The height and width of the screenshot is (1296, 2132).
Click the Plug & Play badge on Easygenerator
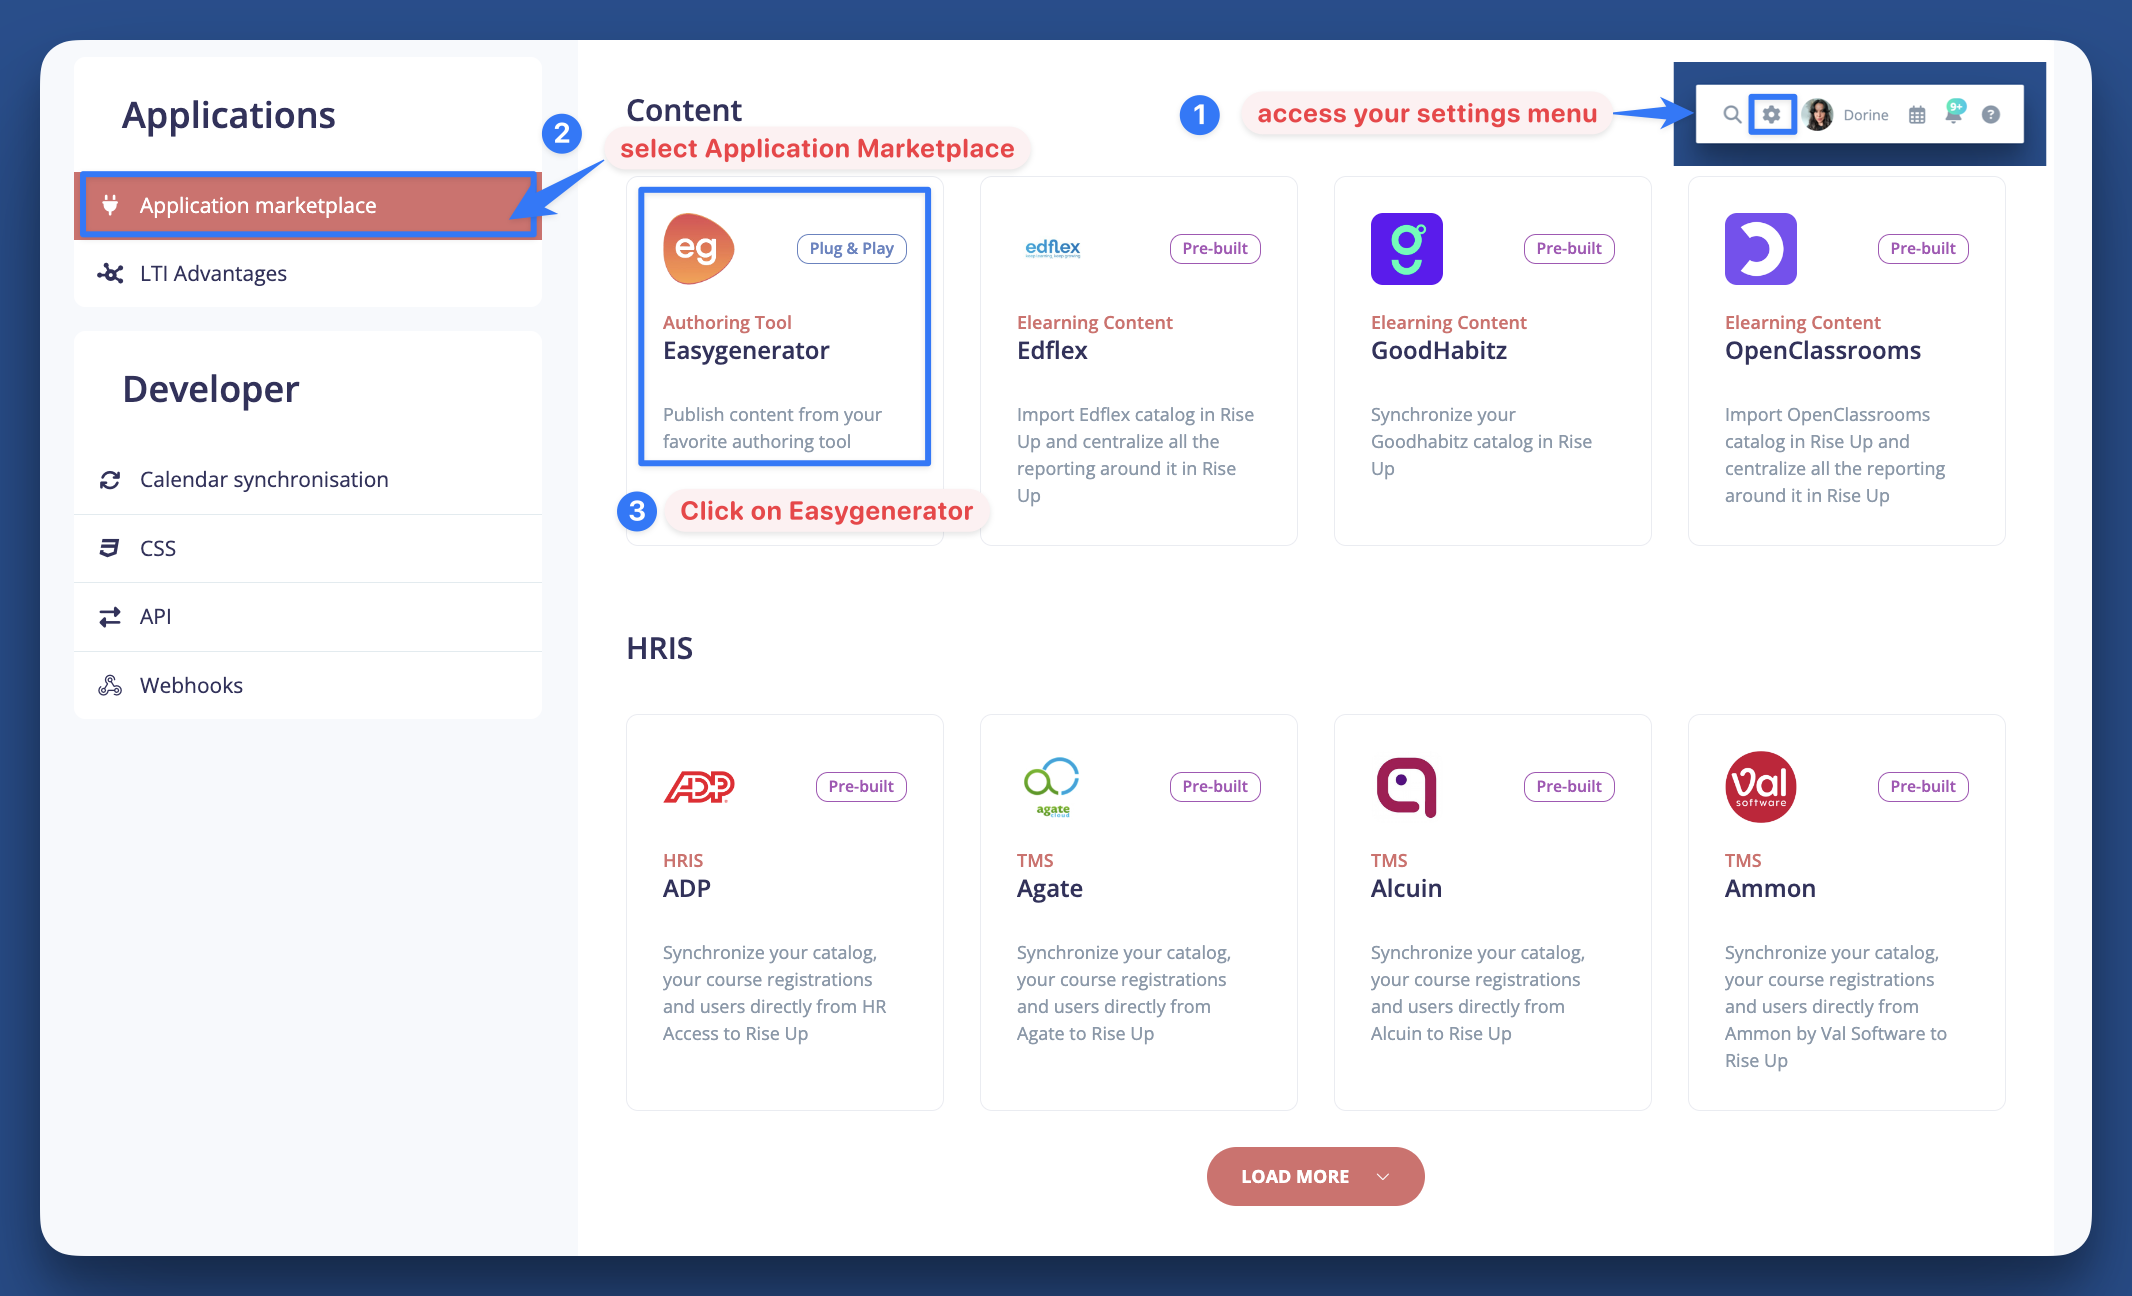[852, 248]
